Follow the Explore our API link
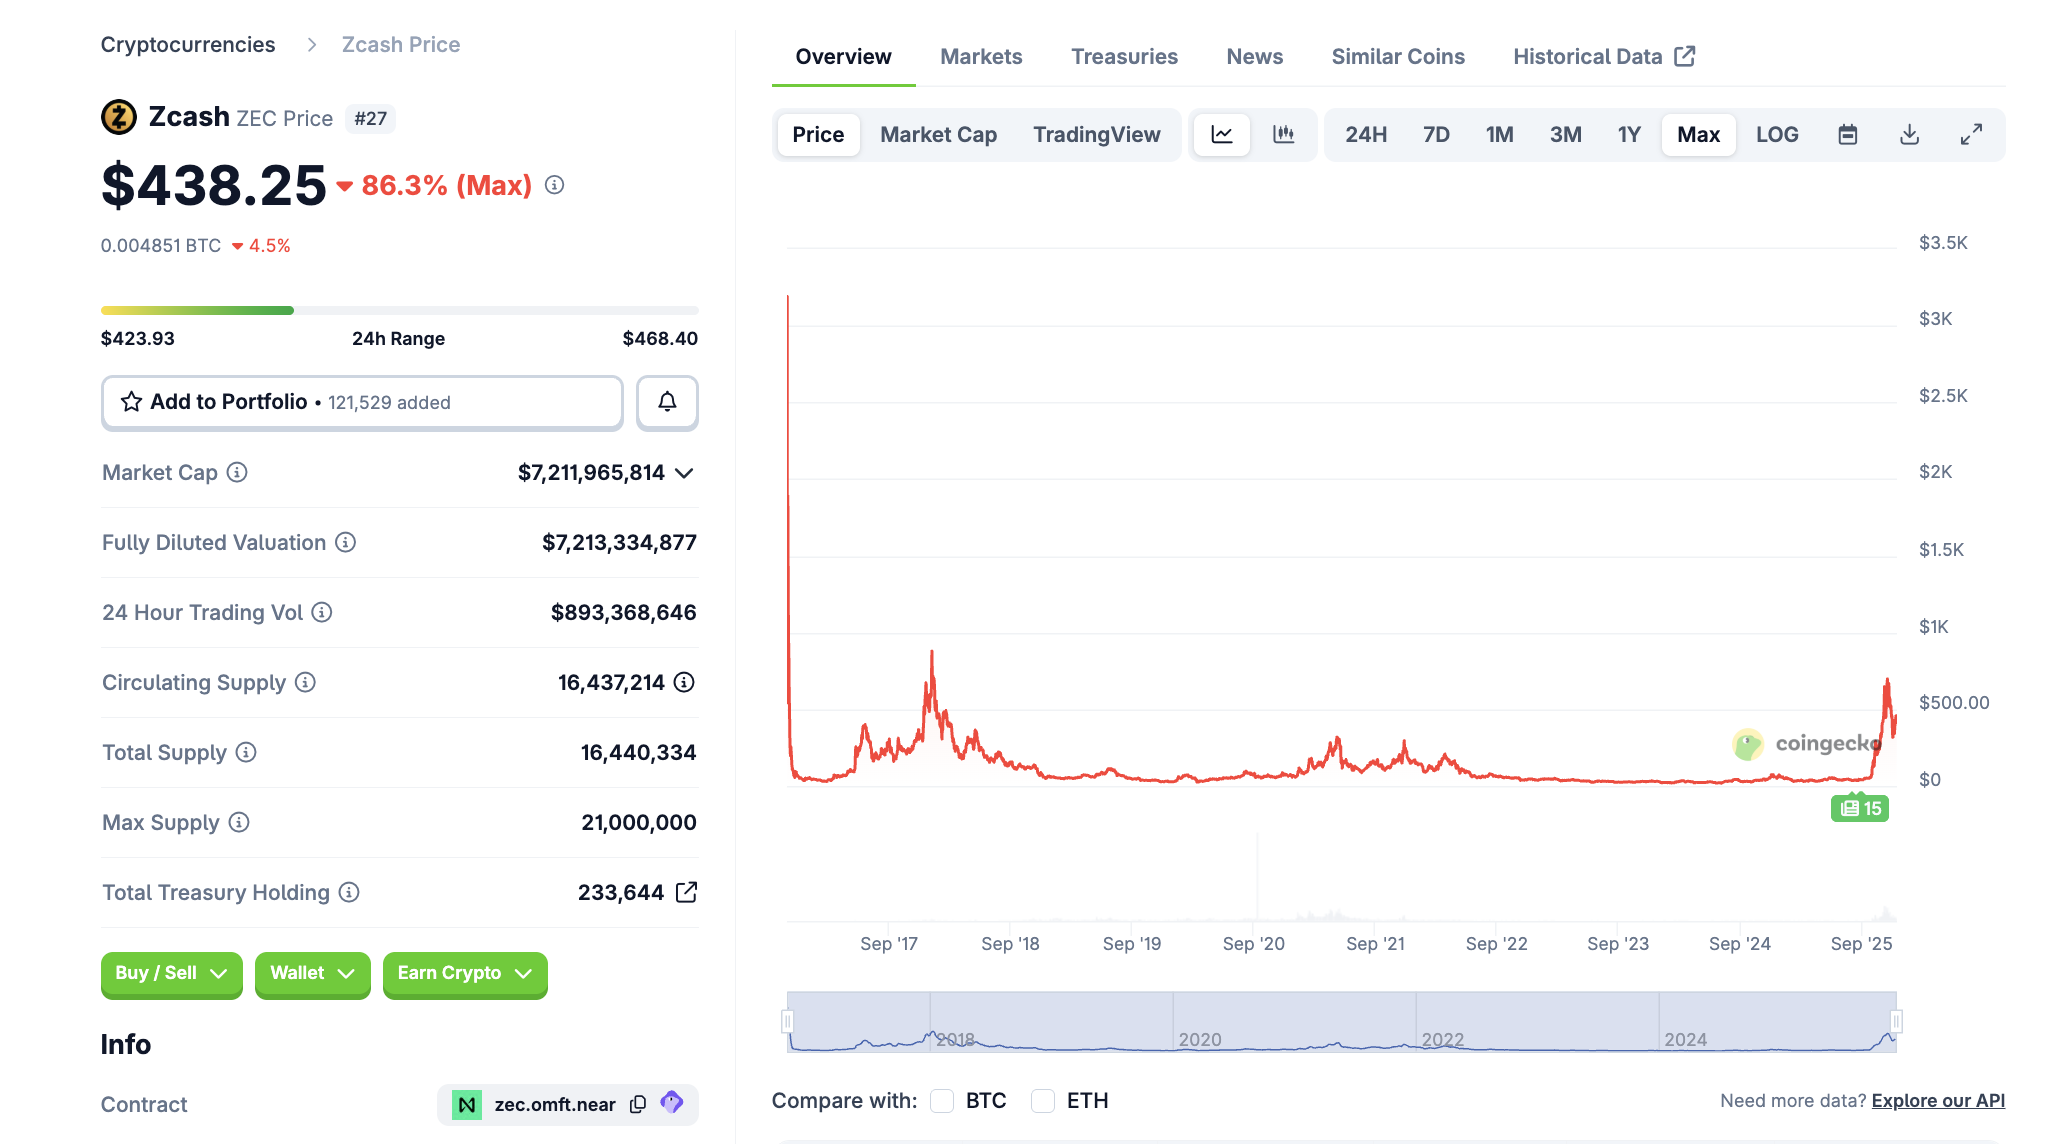The width and height of the screenshot is (2054, 1144). 1938,1100
